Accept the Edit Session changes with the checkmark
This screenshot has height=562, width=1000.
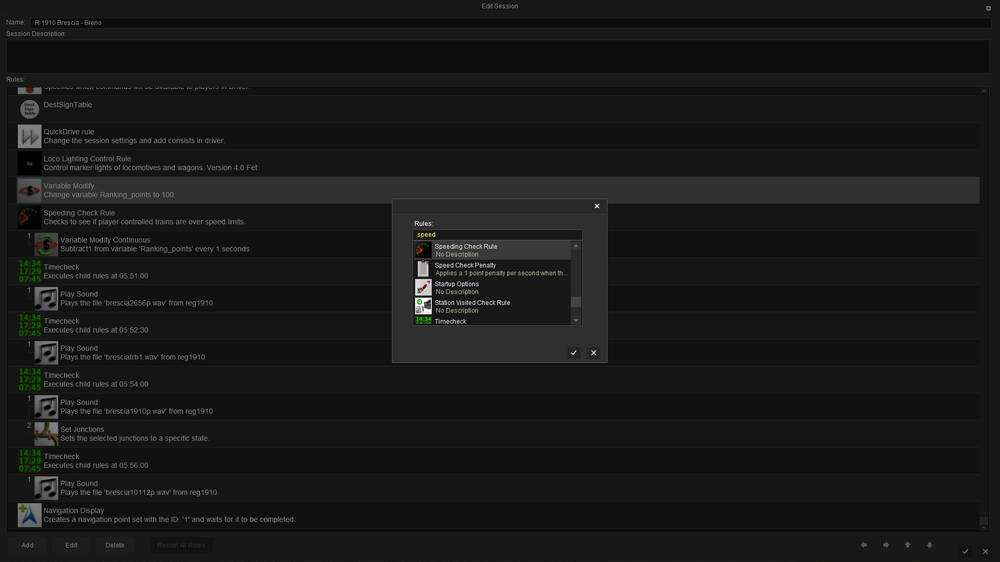tap(965, 552)
